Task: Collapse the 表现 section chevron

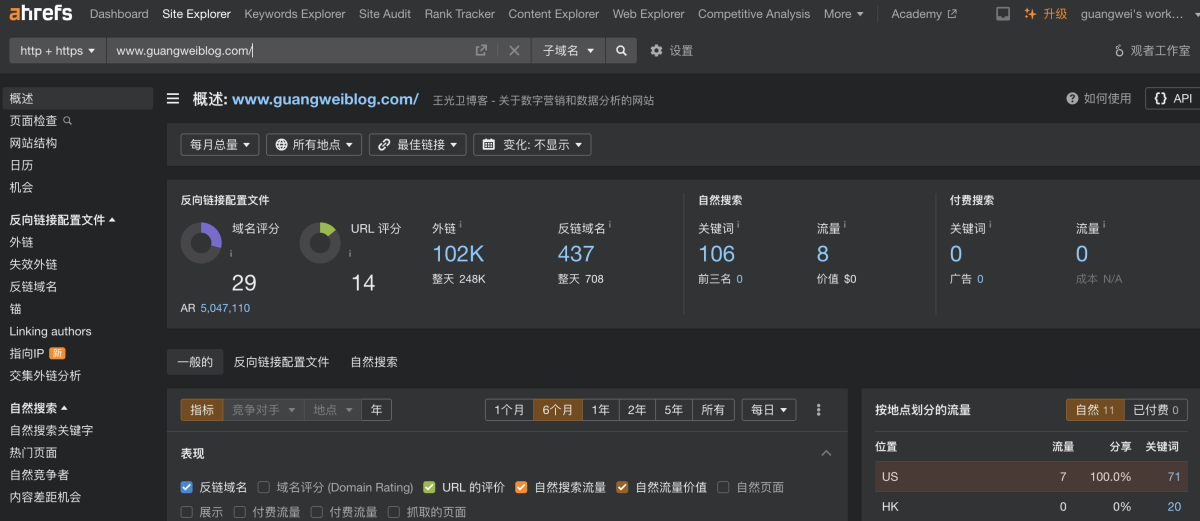Action: 826,453
